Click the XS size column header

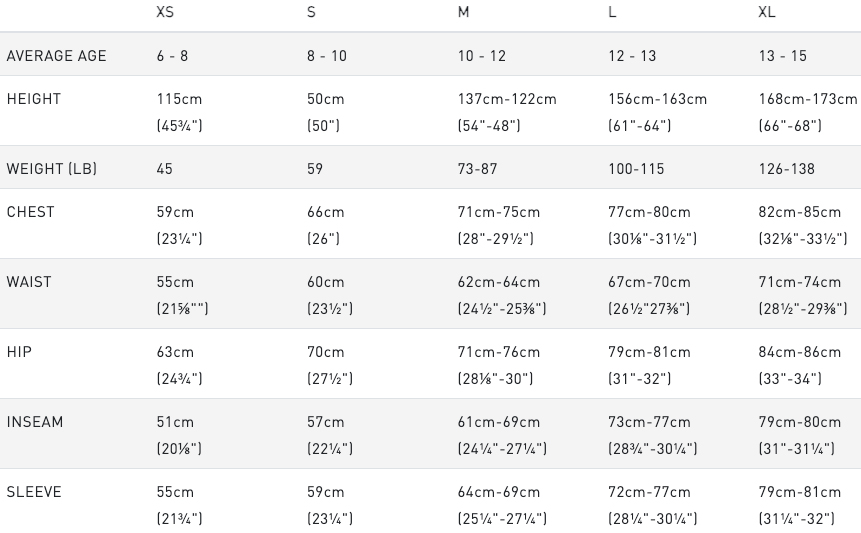165,13
